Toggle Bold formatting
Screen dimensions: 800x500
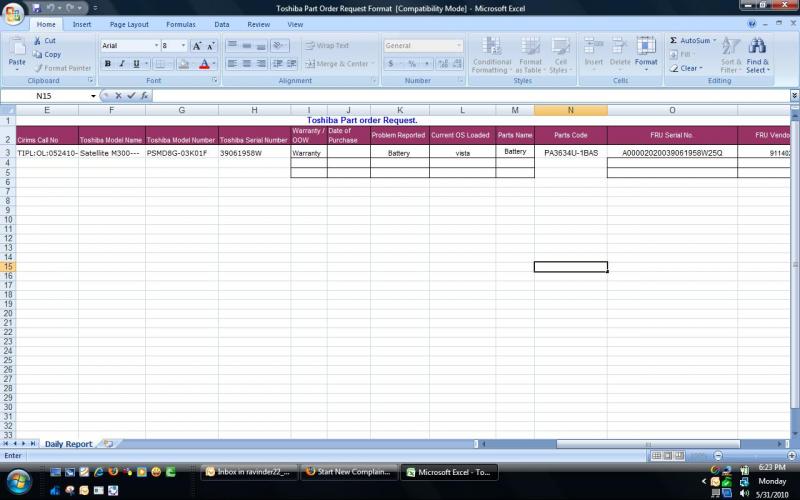108,64
